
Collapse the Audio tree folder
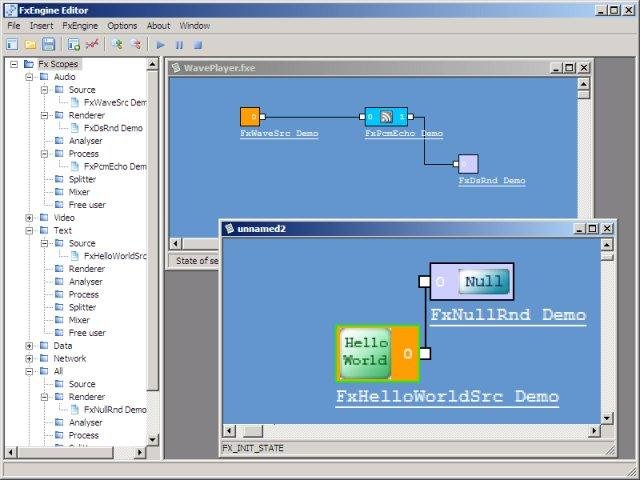coord(29,77)
